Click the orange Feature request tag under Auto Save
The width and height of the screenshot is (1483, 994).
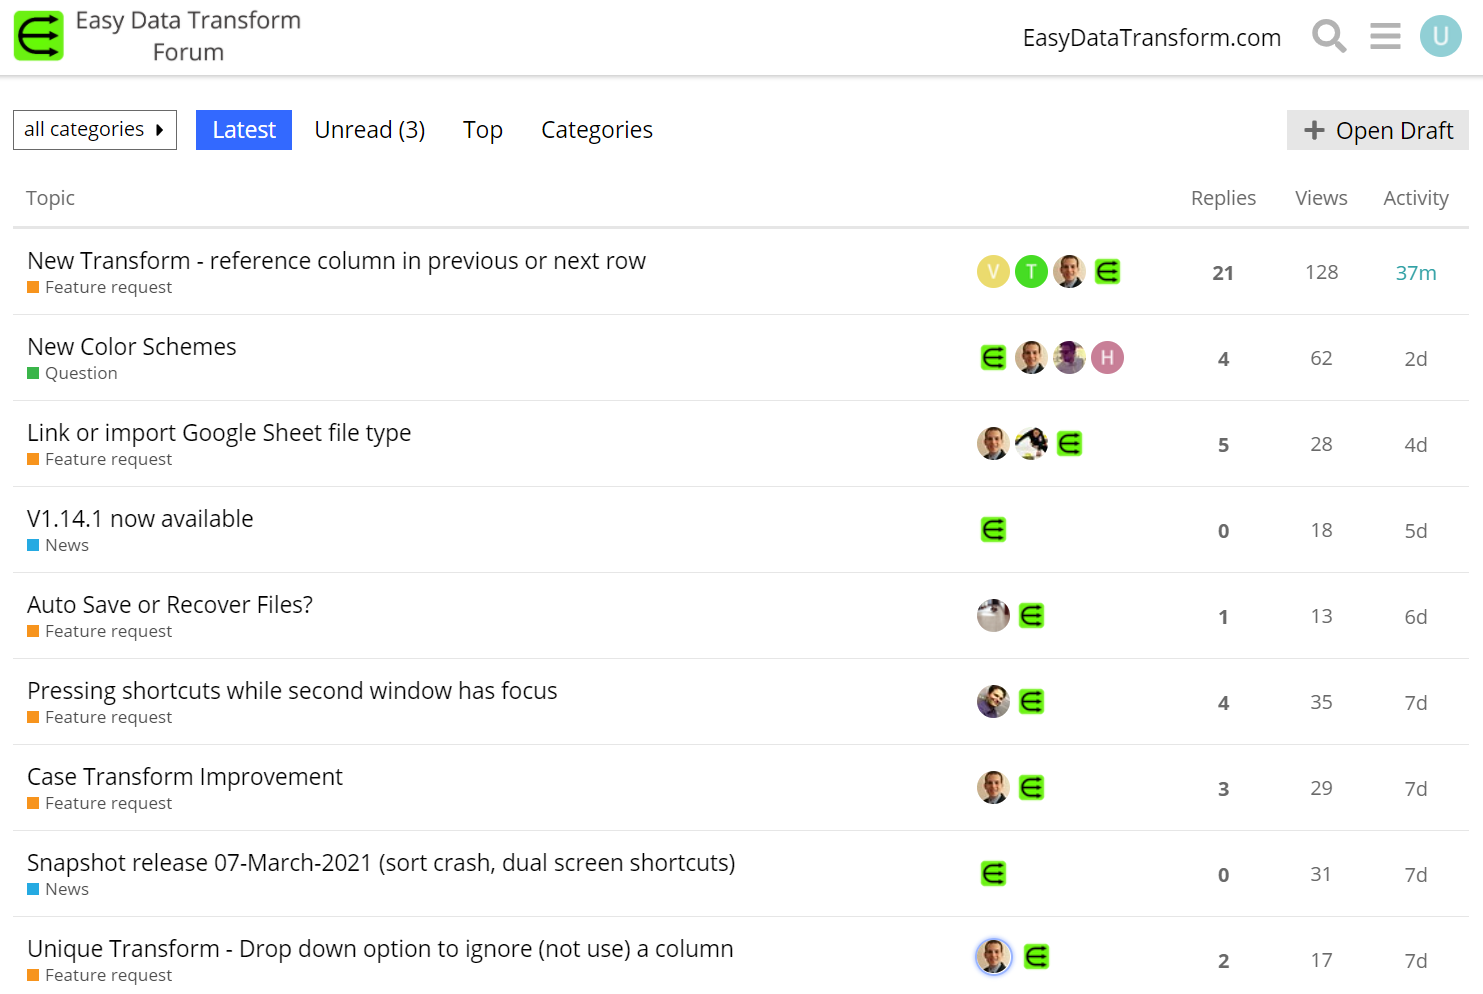(x=108, y=632)
